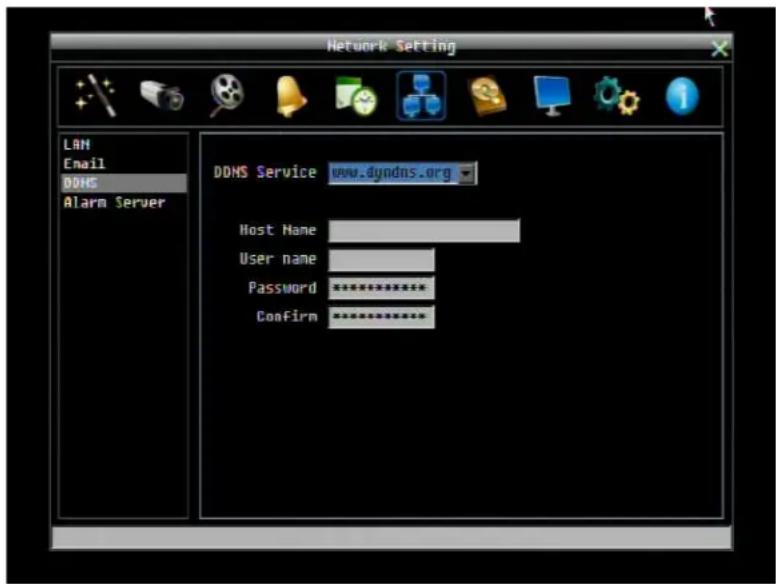
Task: Click the User name input field
Action: click(382, 259)
